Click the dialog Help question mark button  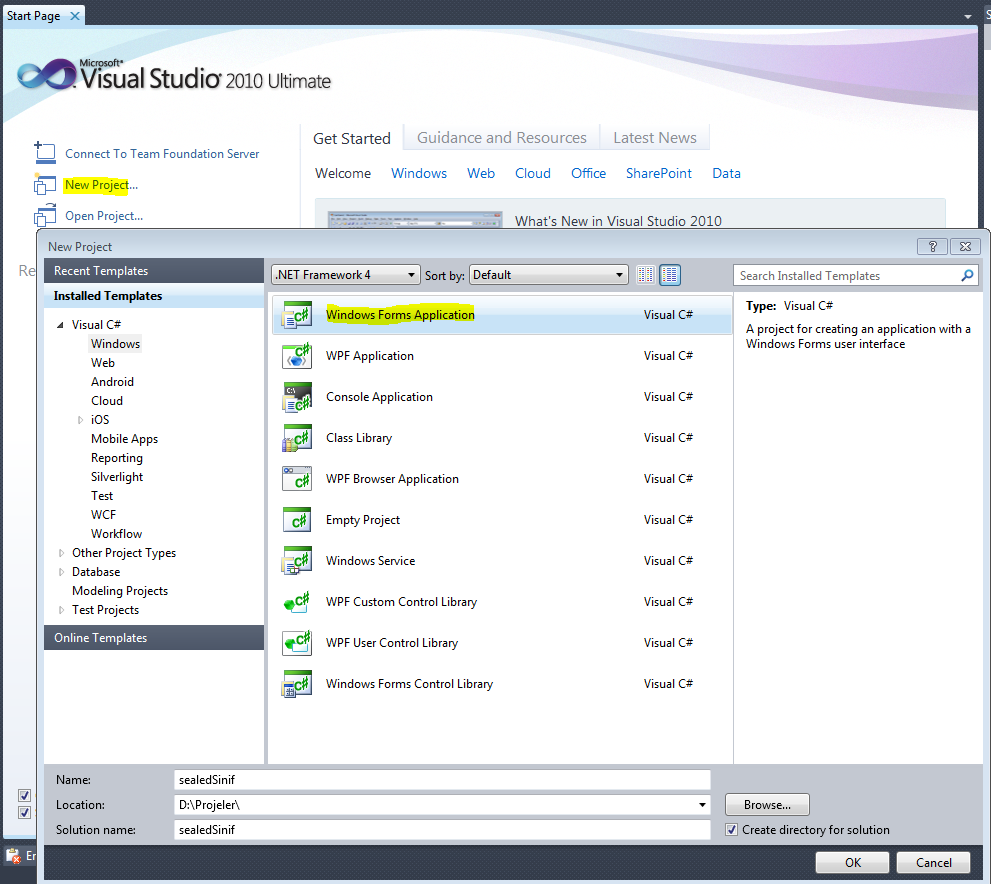pos(932,246)
